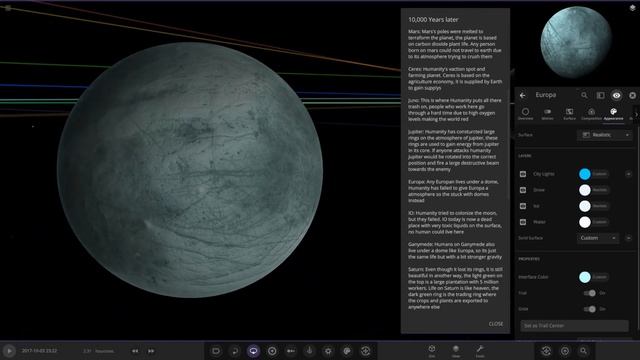Select the paint palette tool in the bottom toolbar
The image size is (640, 360).
347,351
